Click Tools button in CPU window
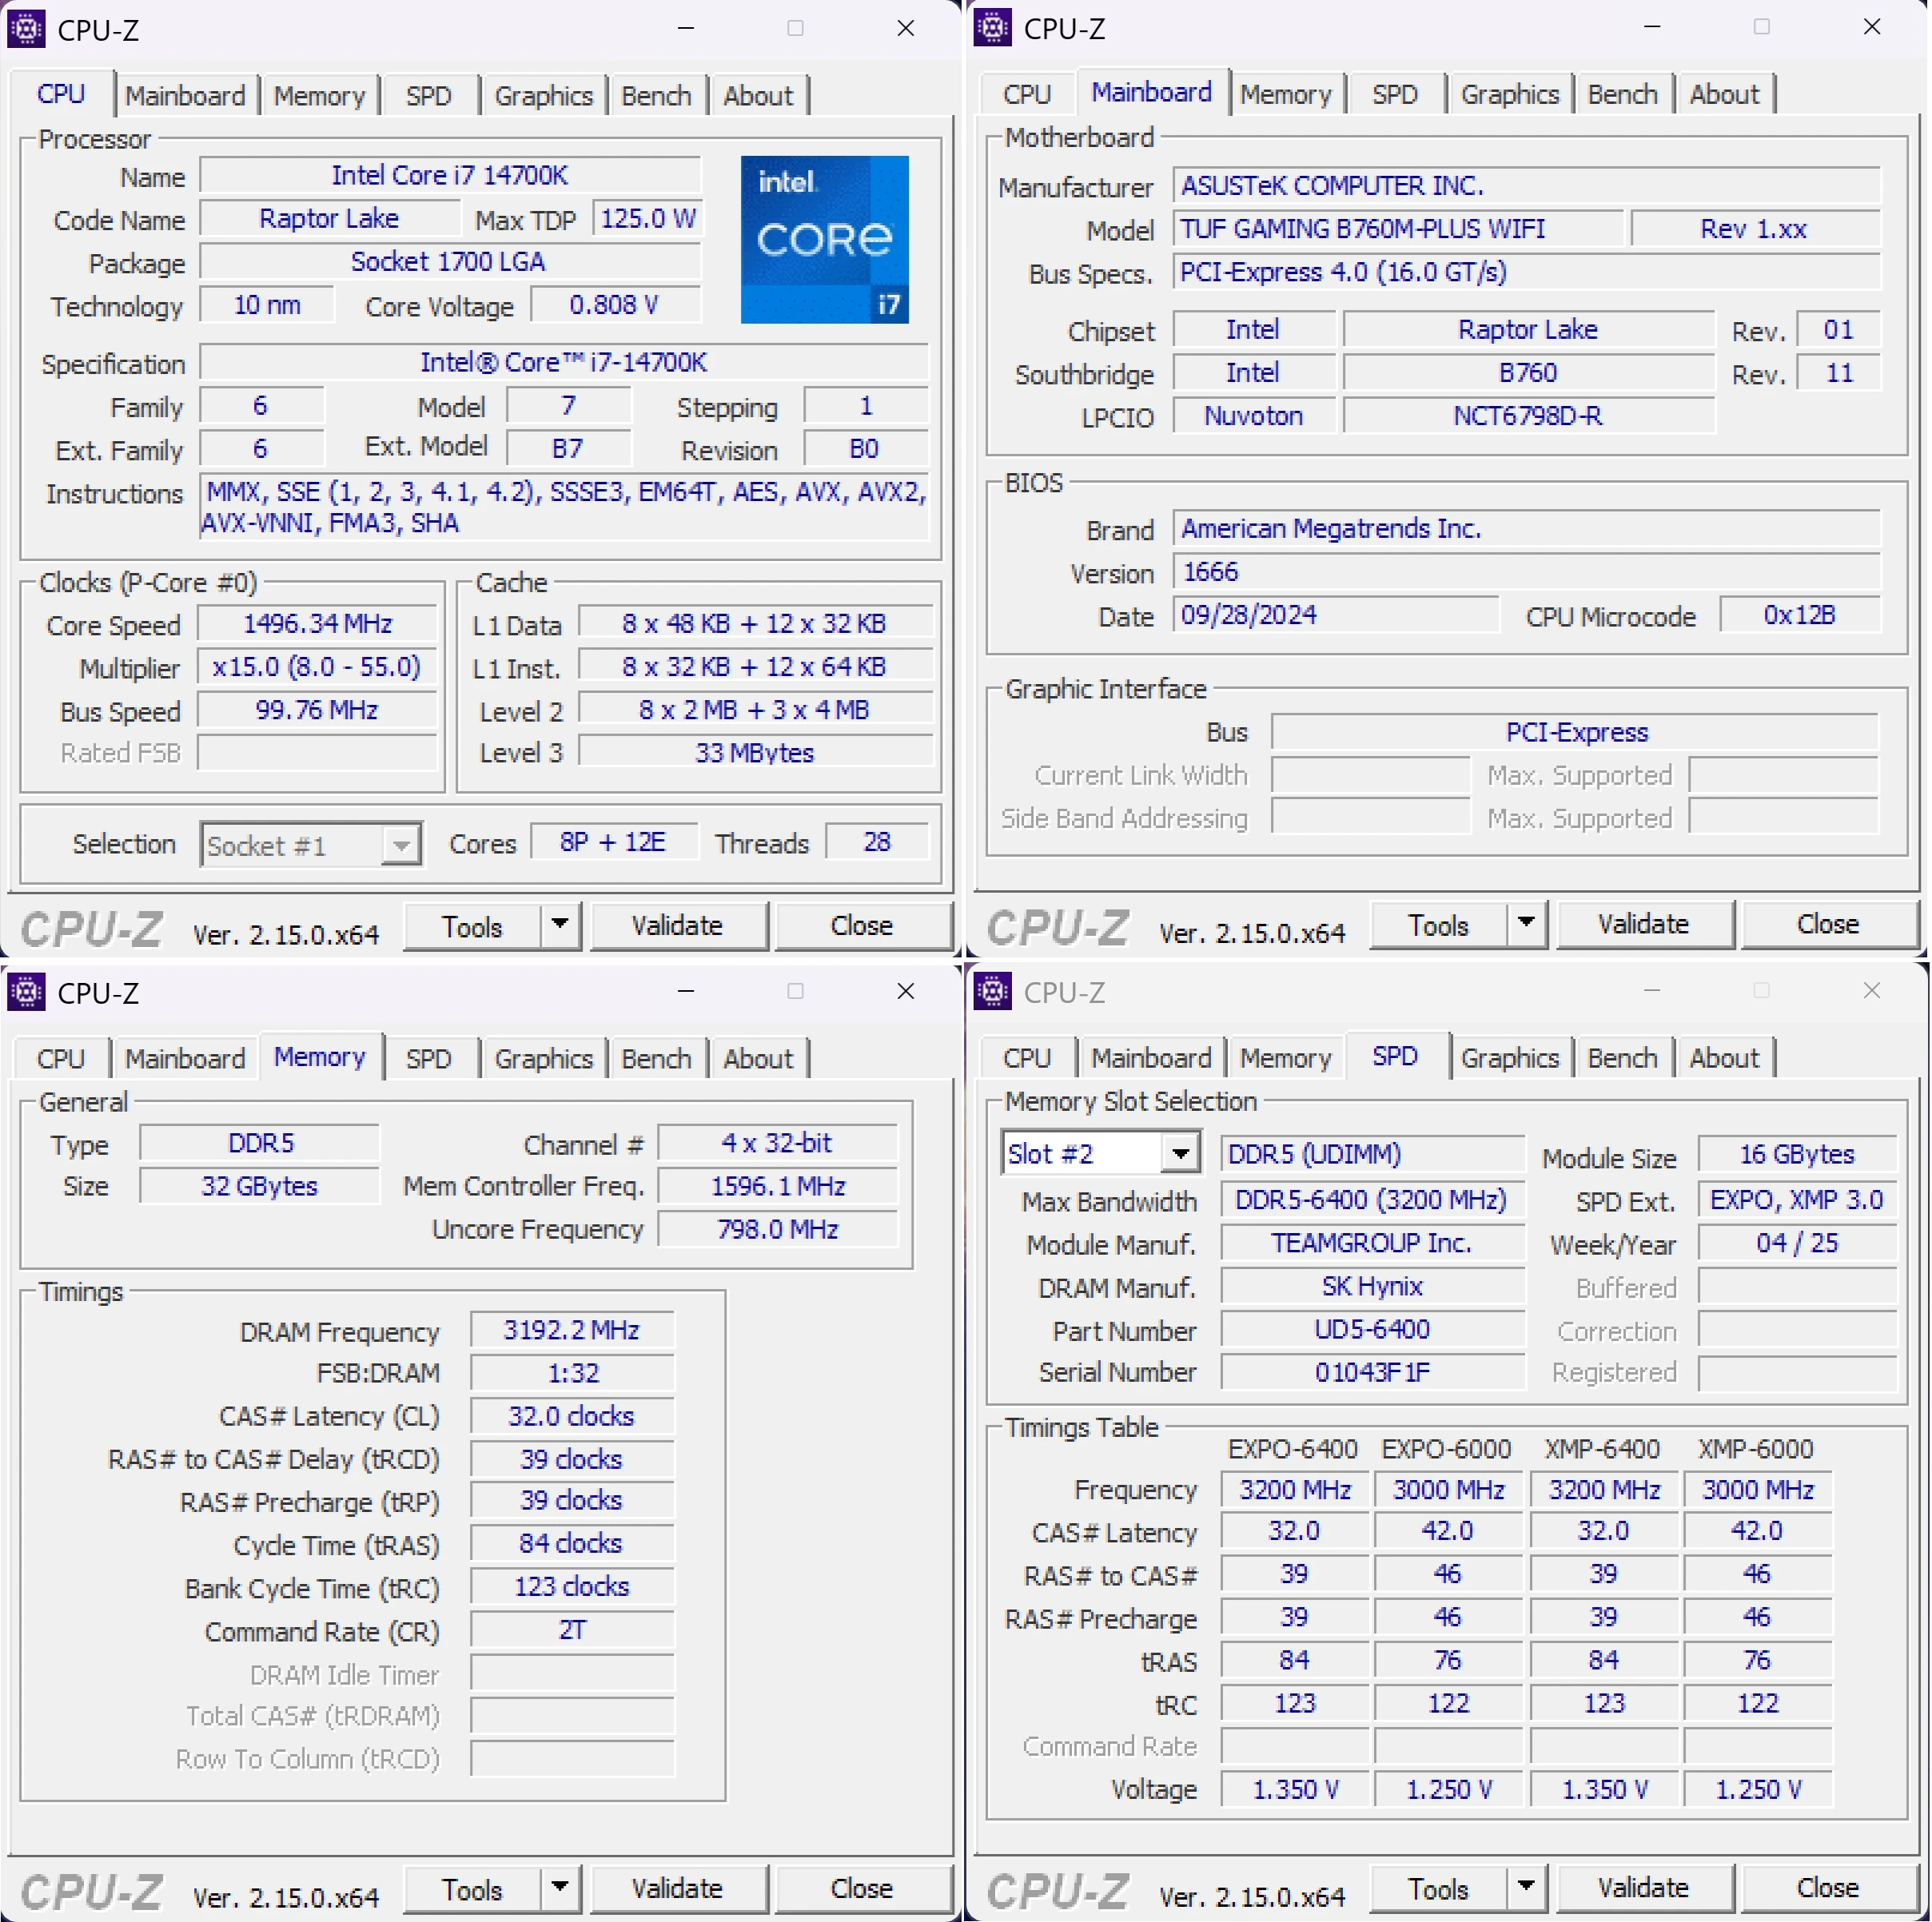 [472, 926]
